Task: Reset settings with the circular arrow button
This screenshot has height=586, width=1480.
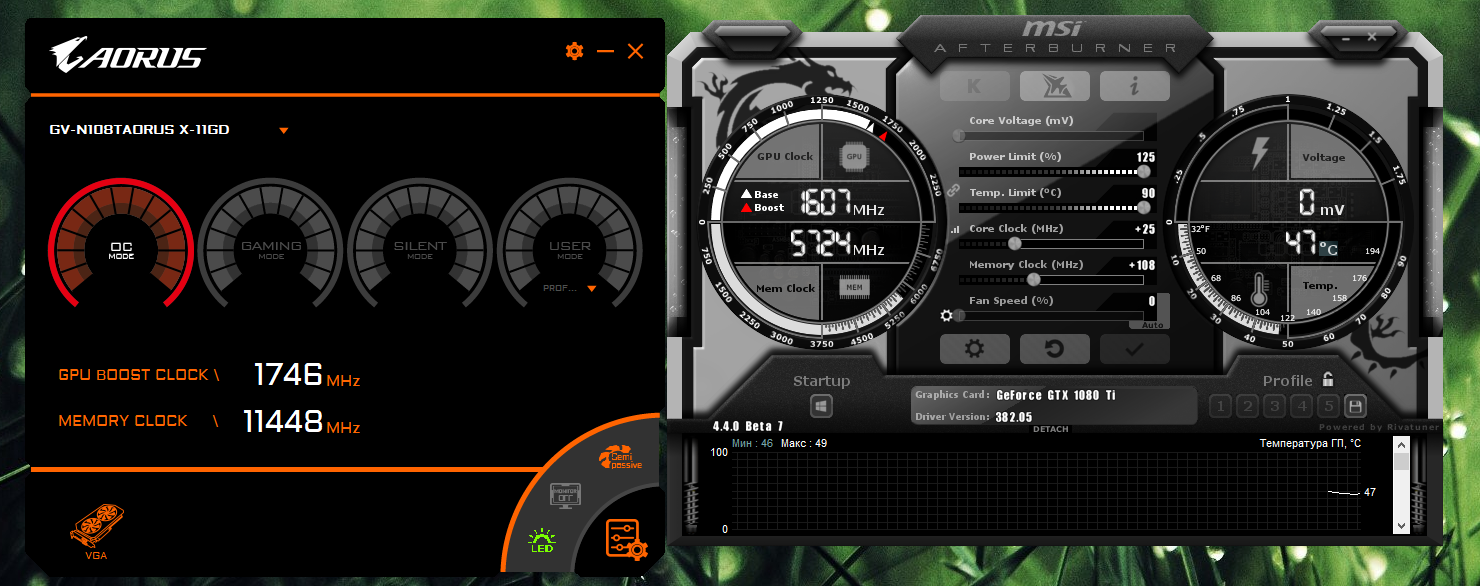Action: click(1055, 349)
